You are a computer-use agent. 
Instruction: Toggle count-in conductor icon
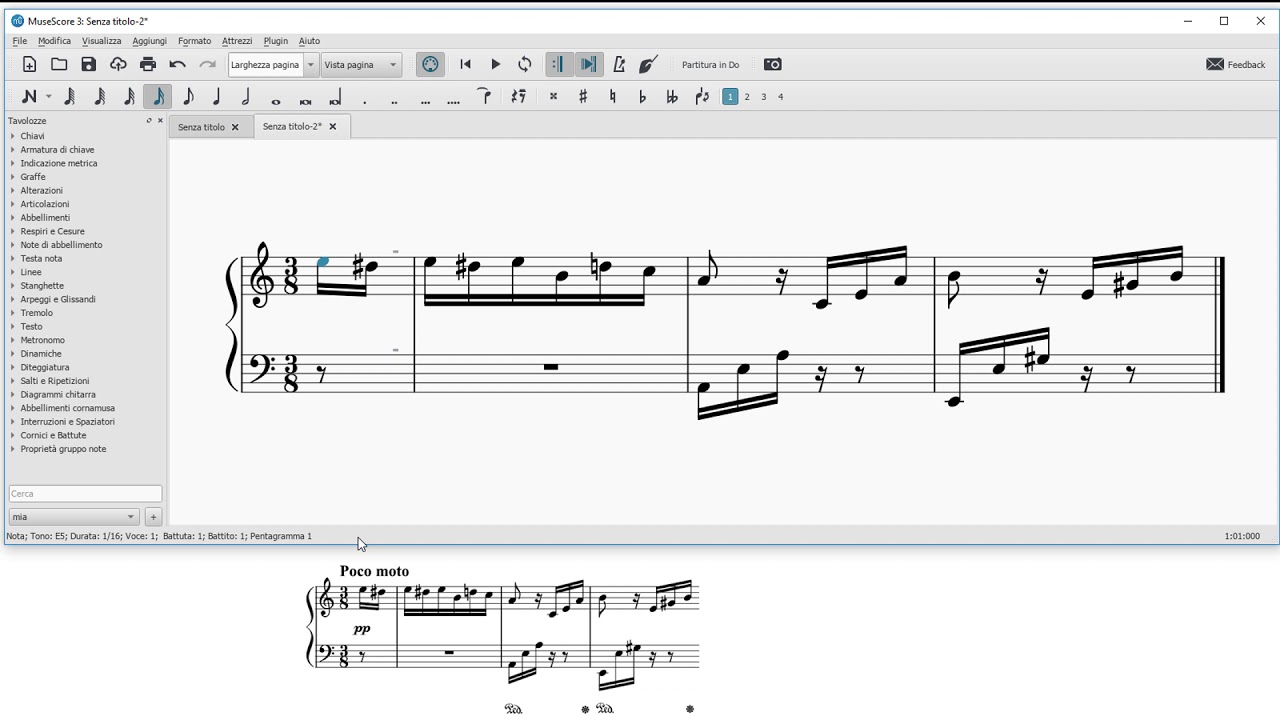coord(648,64)
